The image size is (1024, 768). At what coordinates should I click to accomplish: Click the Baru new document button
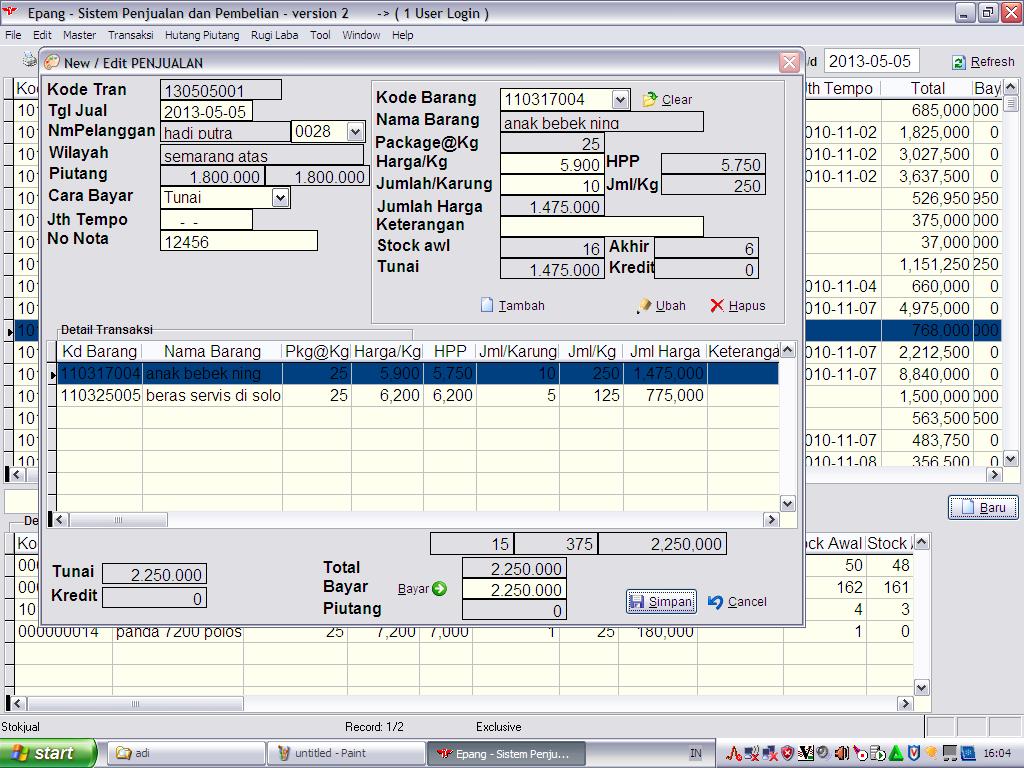click(982, 507)
